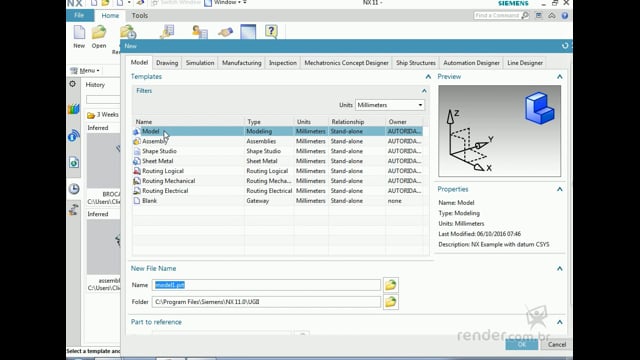640x360 pixels.
Task: Collapse the Filters group
Action: (x=424, y=91)
